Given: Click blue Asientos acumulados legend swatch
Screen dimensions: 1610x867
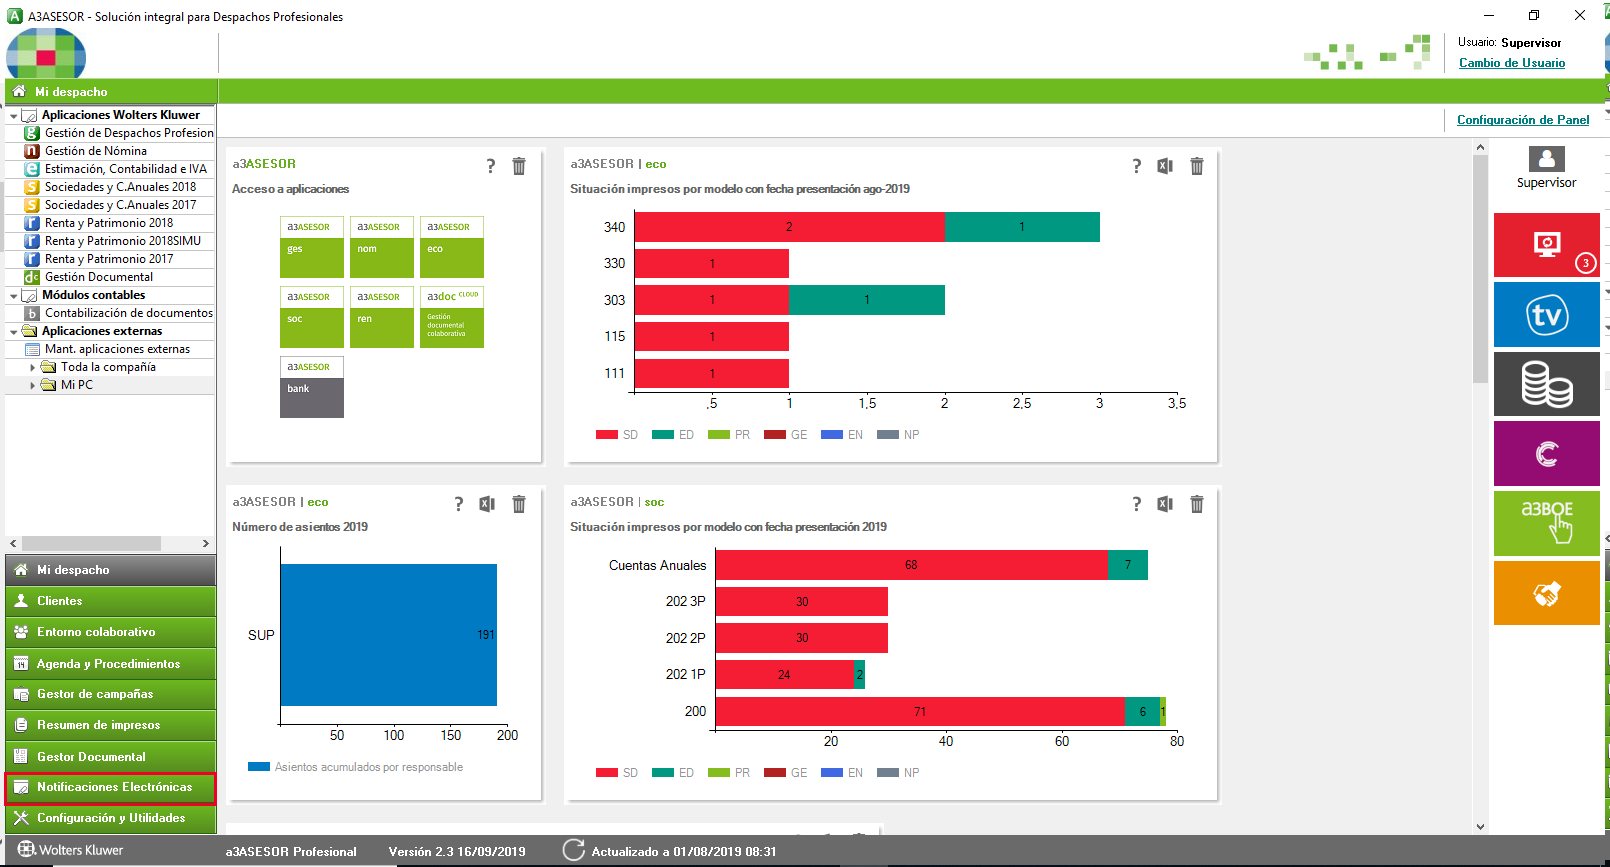Looking at the screenshot, I should 259,767.
